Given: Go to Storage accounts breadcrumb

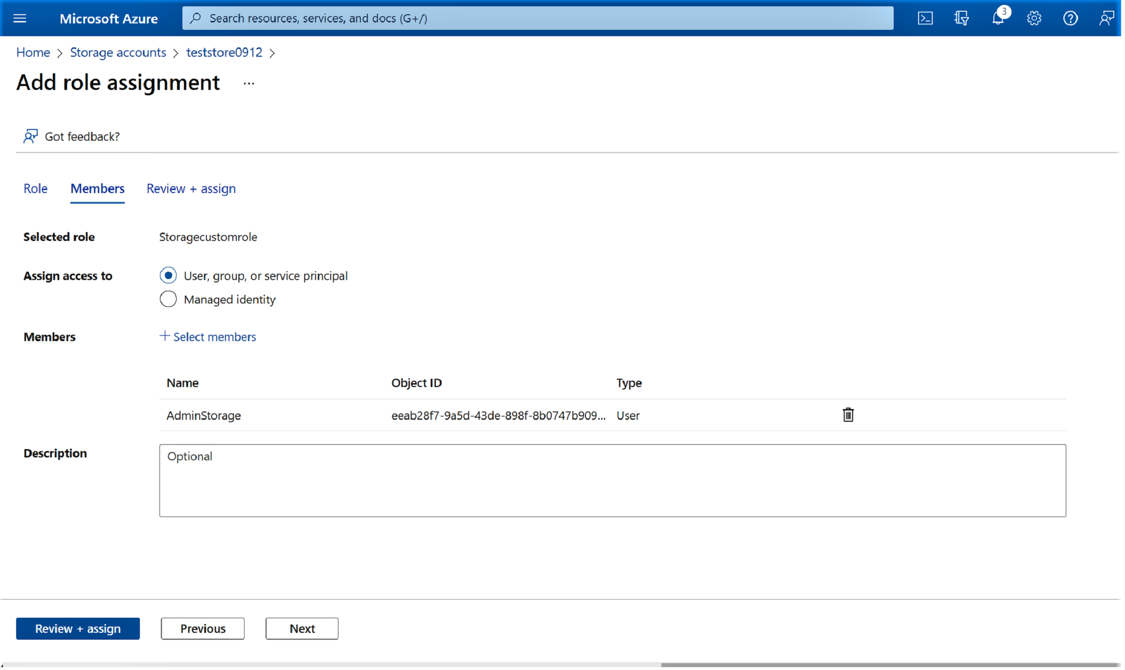Looking at the screenshot, I should [x=118, y=52].
